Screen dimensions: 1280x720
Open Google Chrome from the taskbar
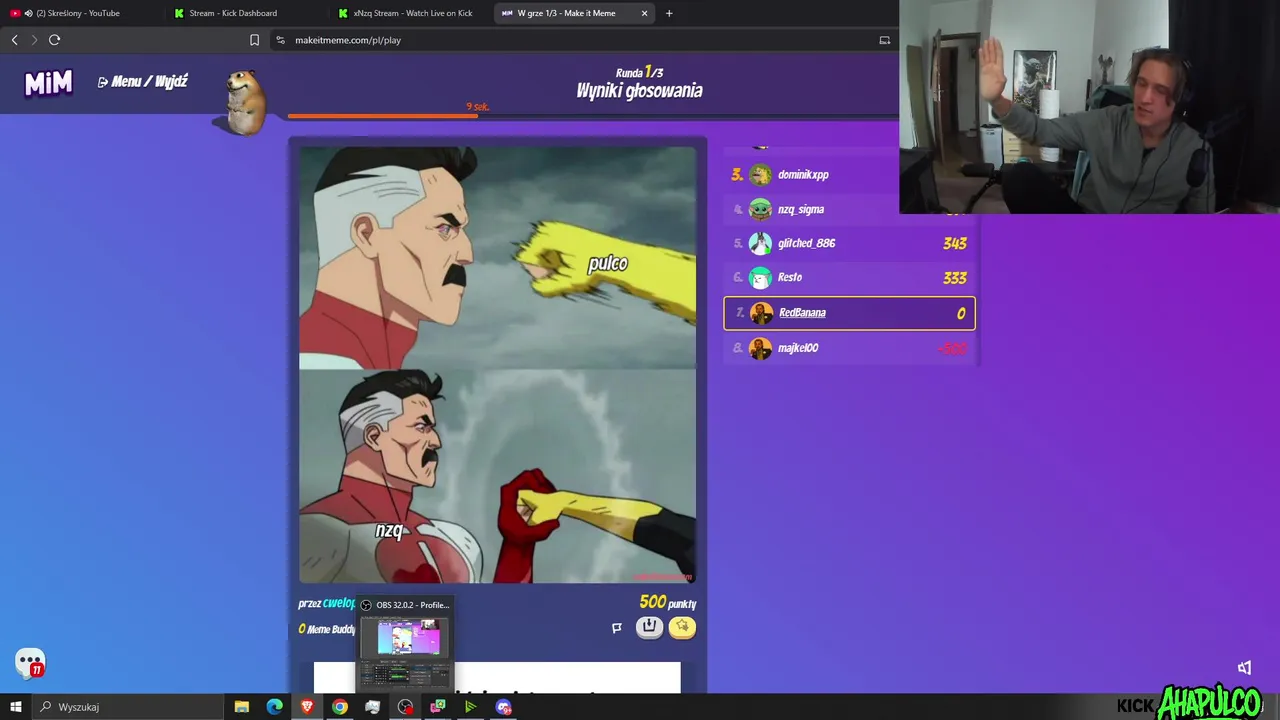tap(340, 707)
